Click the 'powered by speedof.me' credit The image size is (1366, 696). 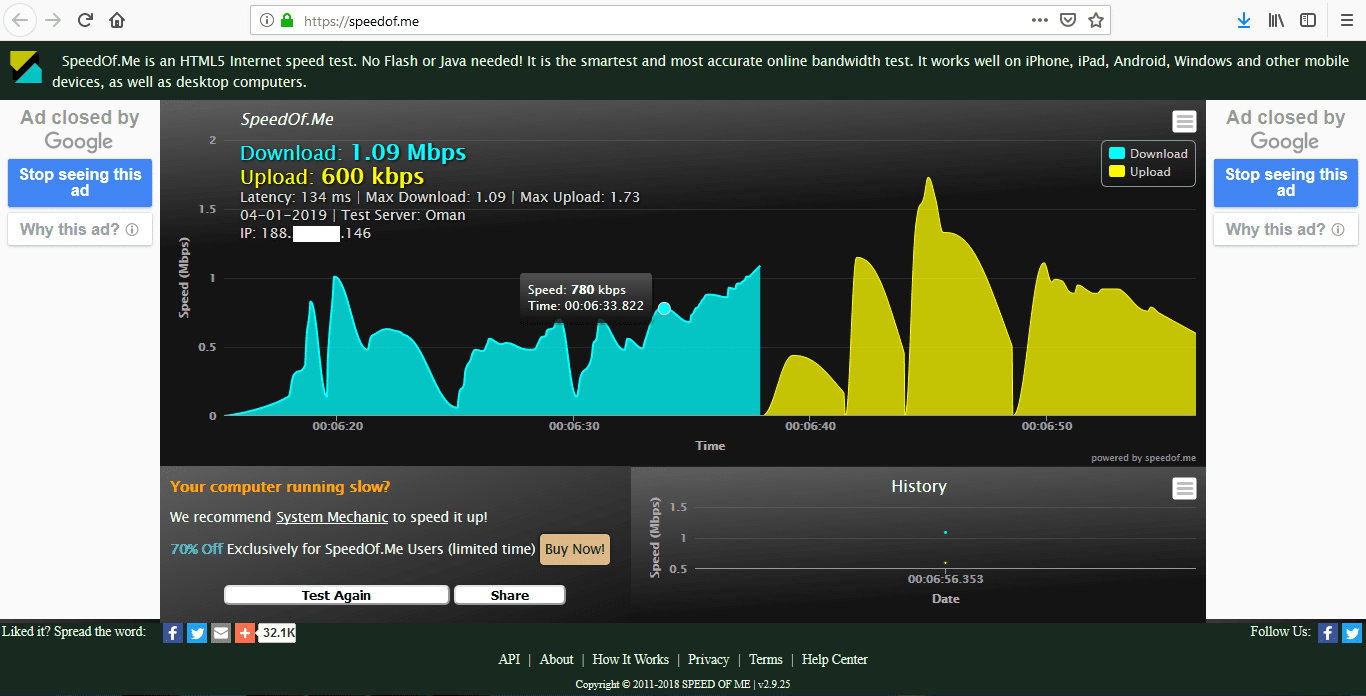click(x=1143, y=458)
